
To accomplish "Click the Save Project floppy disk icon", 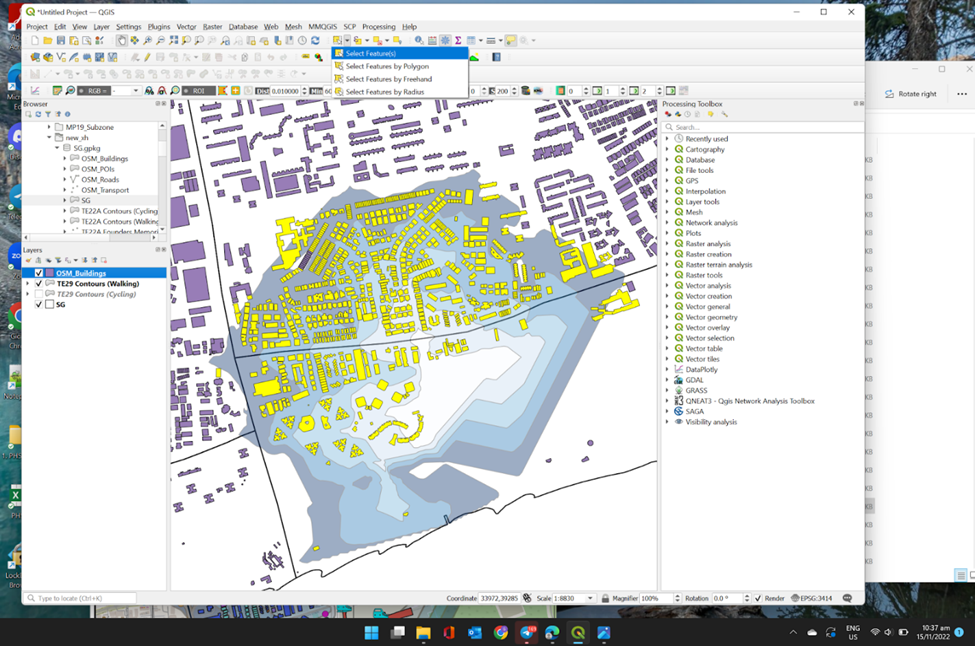I will (61, 41).
